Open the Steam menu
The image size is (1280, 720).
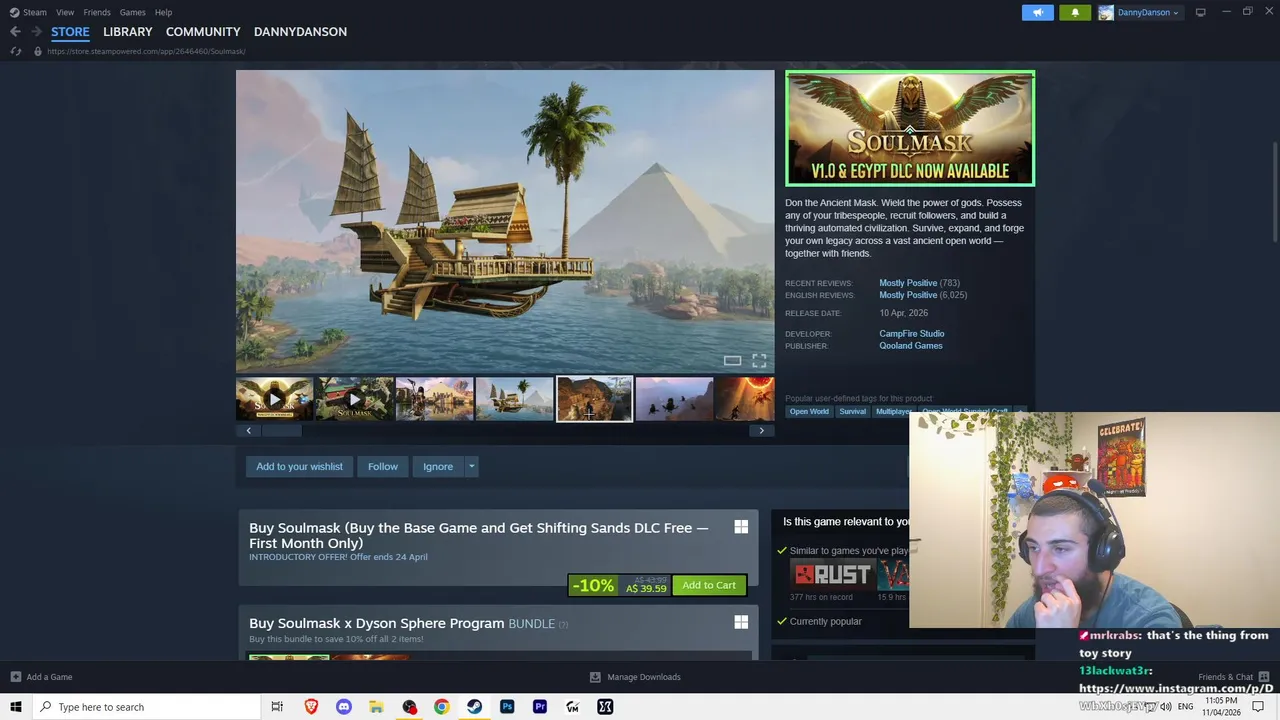35,12
